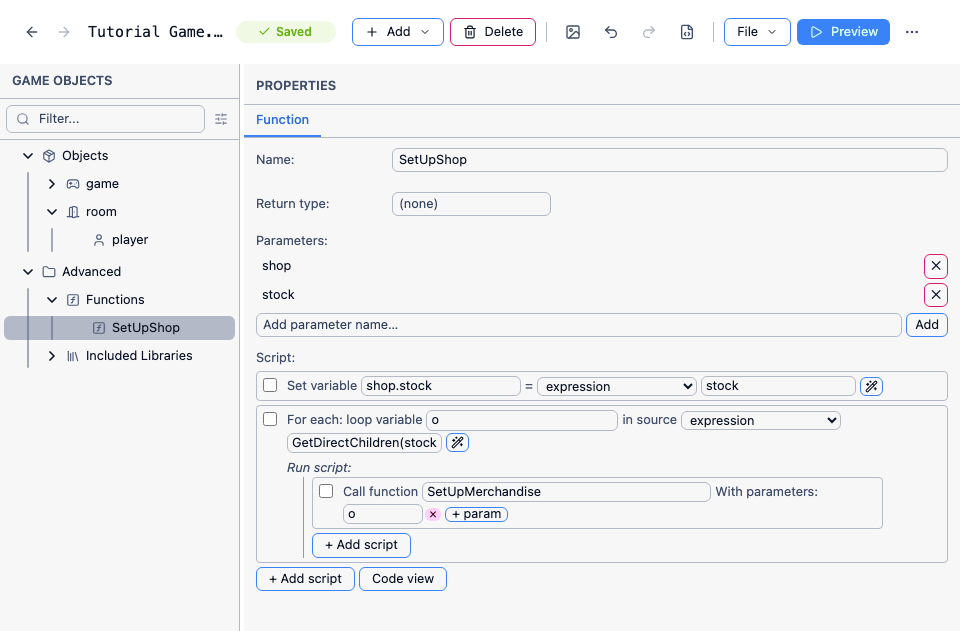Screen dimensions: 960x631
Task: Check the Set variable script checkbox
Action: click(x=270, y=385)
